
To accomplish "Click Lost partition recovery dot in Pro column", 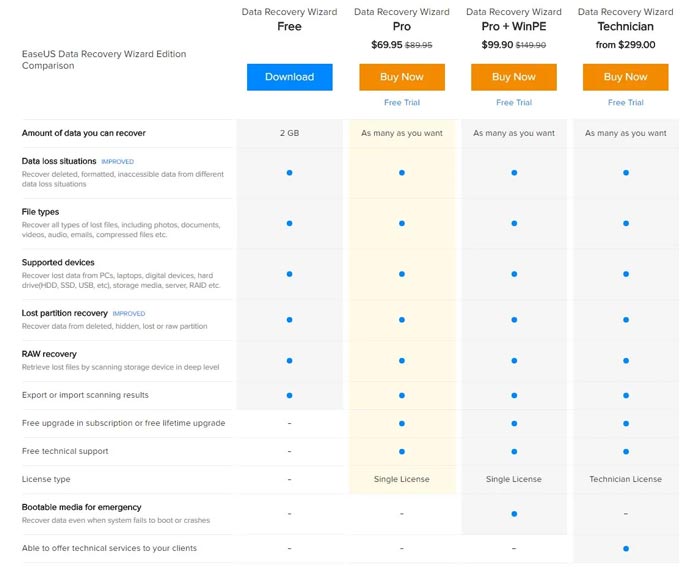I will click(x=401, y=320).
